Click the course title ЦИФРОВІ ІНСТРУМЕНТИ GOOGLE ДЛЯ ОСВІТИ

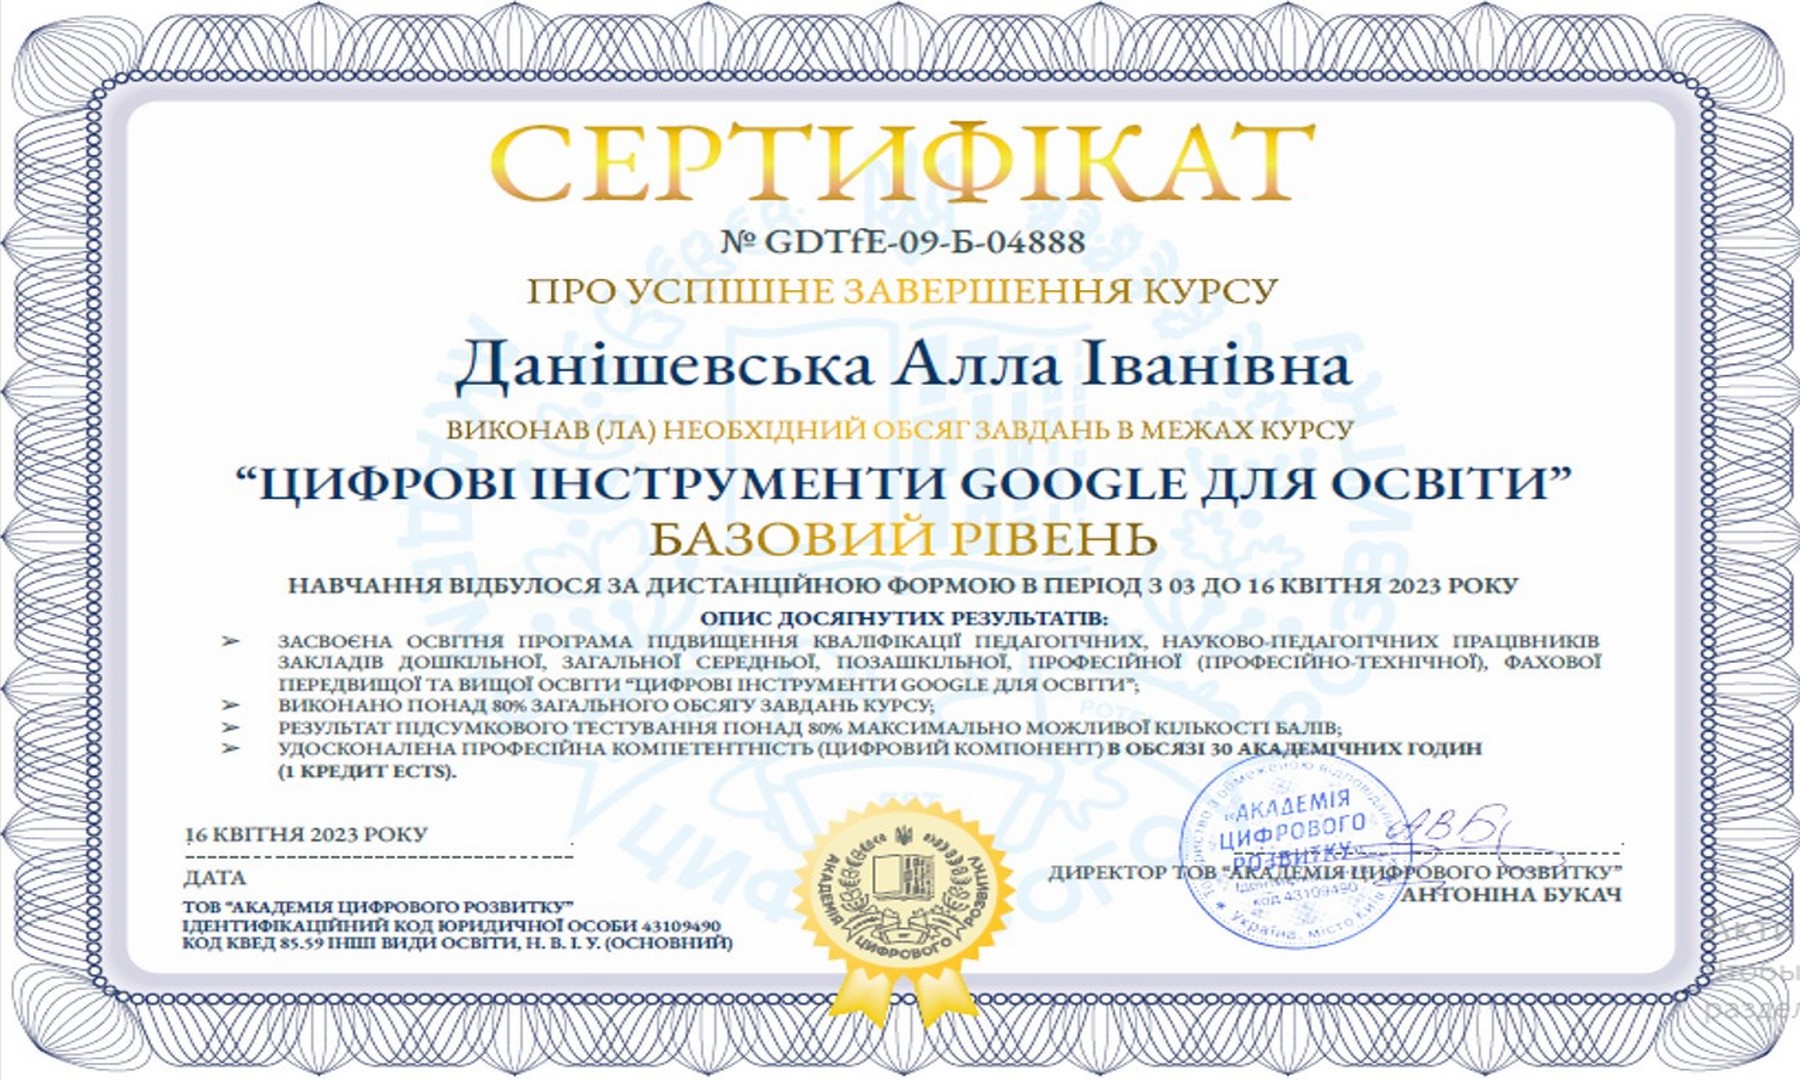pyautogui.click(x=902, y=485)
